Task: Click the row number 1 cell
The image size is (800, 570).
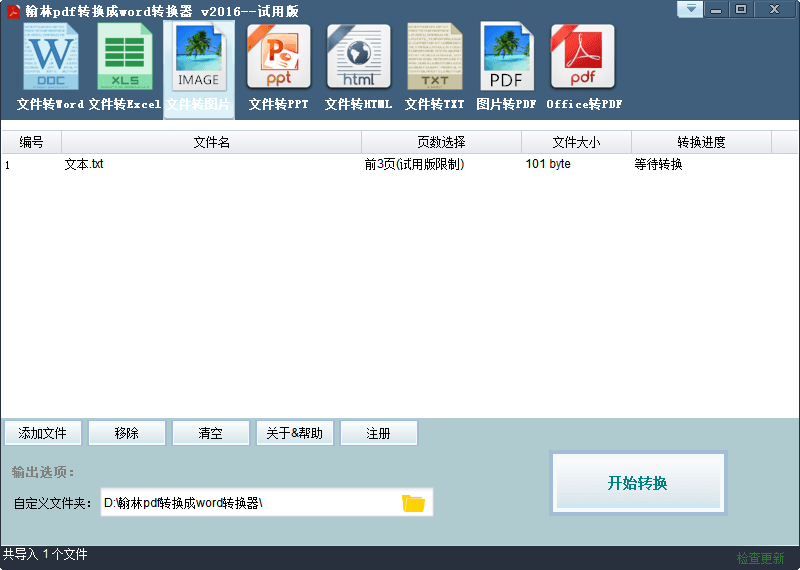Action: click(x=7, y=165)
